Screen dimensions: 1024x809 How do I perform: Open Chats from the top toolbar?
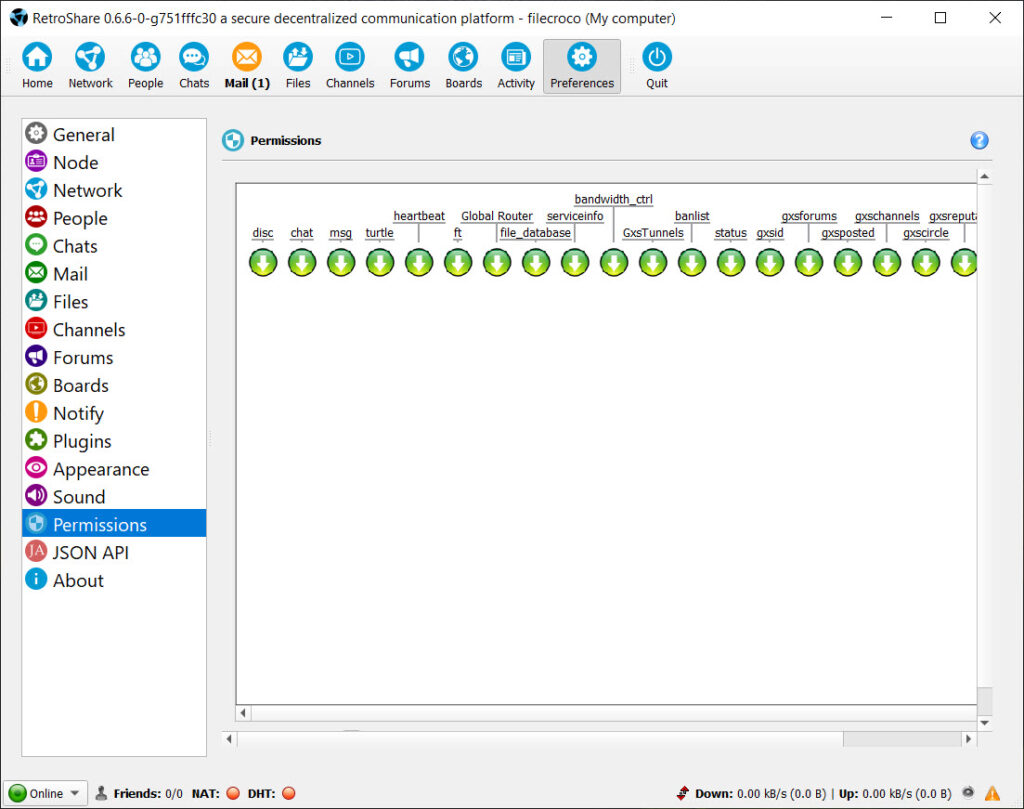(x=194, y=66)
